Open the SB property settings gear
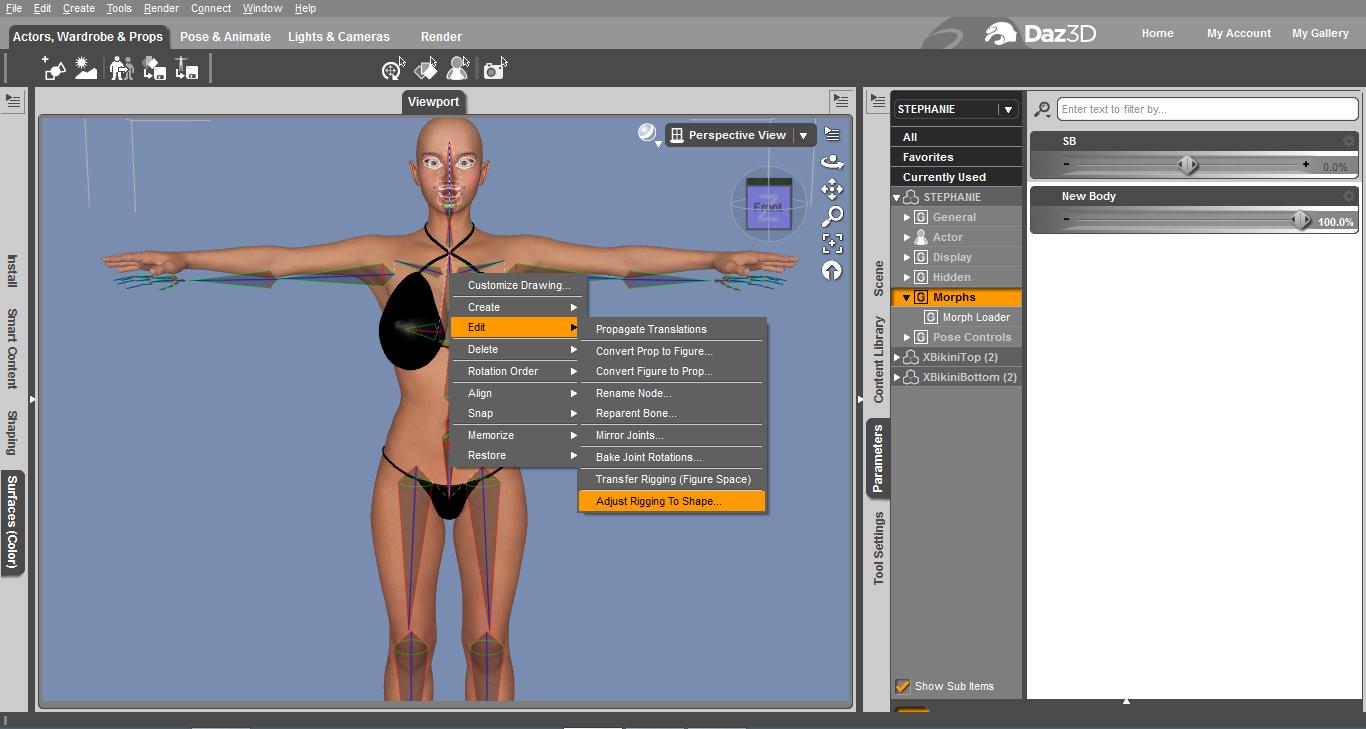1366x729 pixels. coord(1349,141)
